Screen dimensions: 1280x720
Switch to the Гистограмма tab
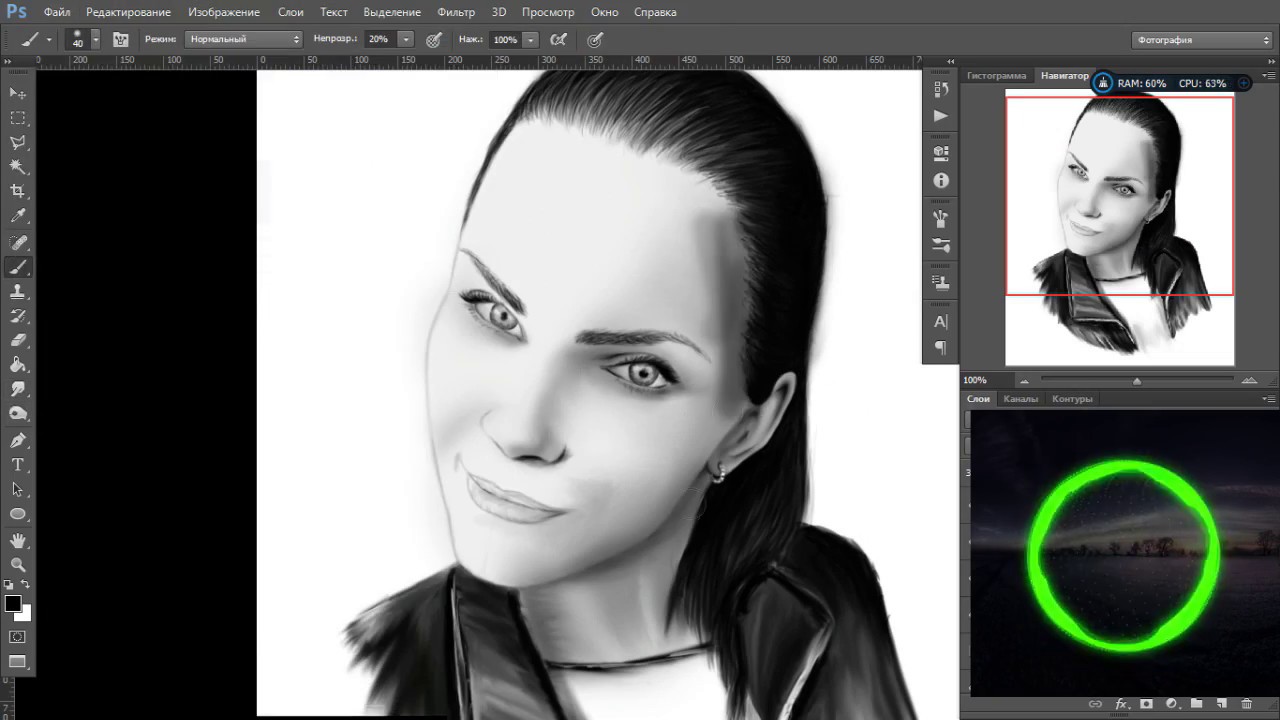[x=997, y=76]
